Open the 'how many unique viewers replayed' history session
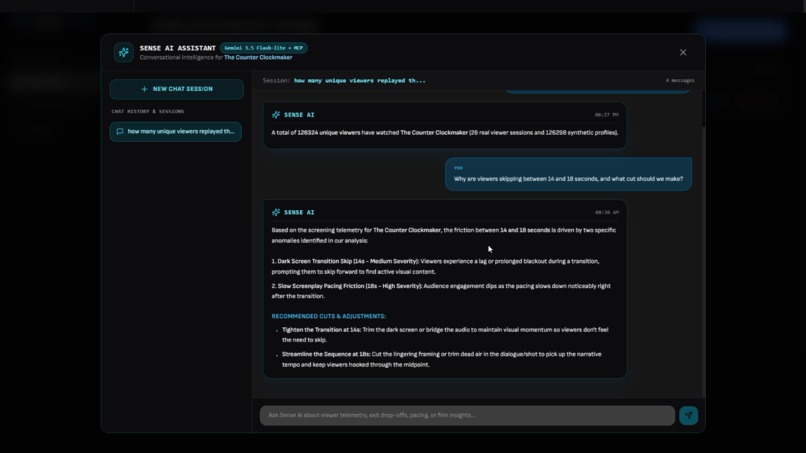 tap(176, 132)
